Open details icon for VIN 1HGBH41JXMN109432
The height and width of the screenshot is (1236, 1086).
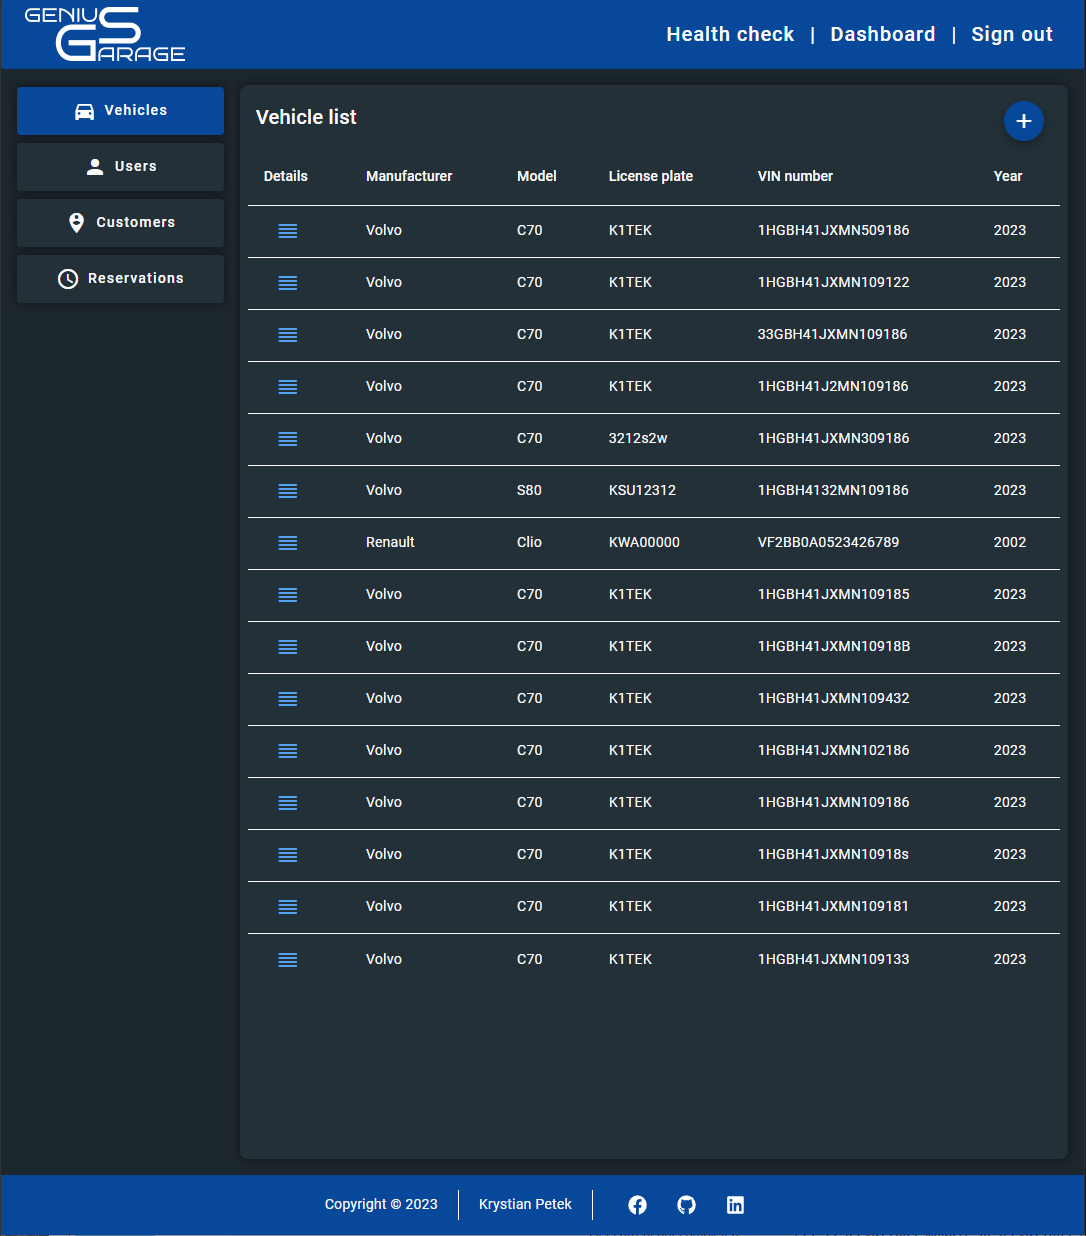(x=287, y=699)
